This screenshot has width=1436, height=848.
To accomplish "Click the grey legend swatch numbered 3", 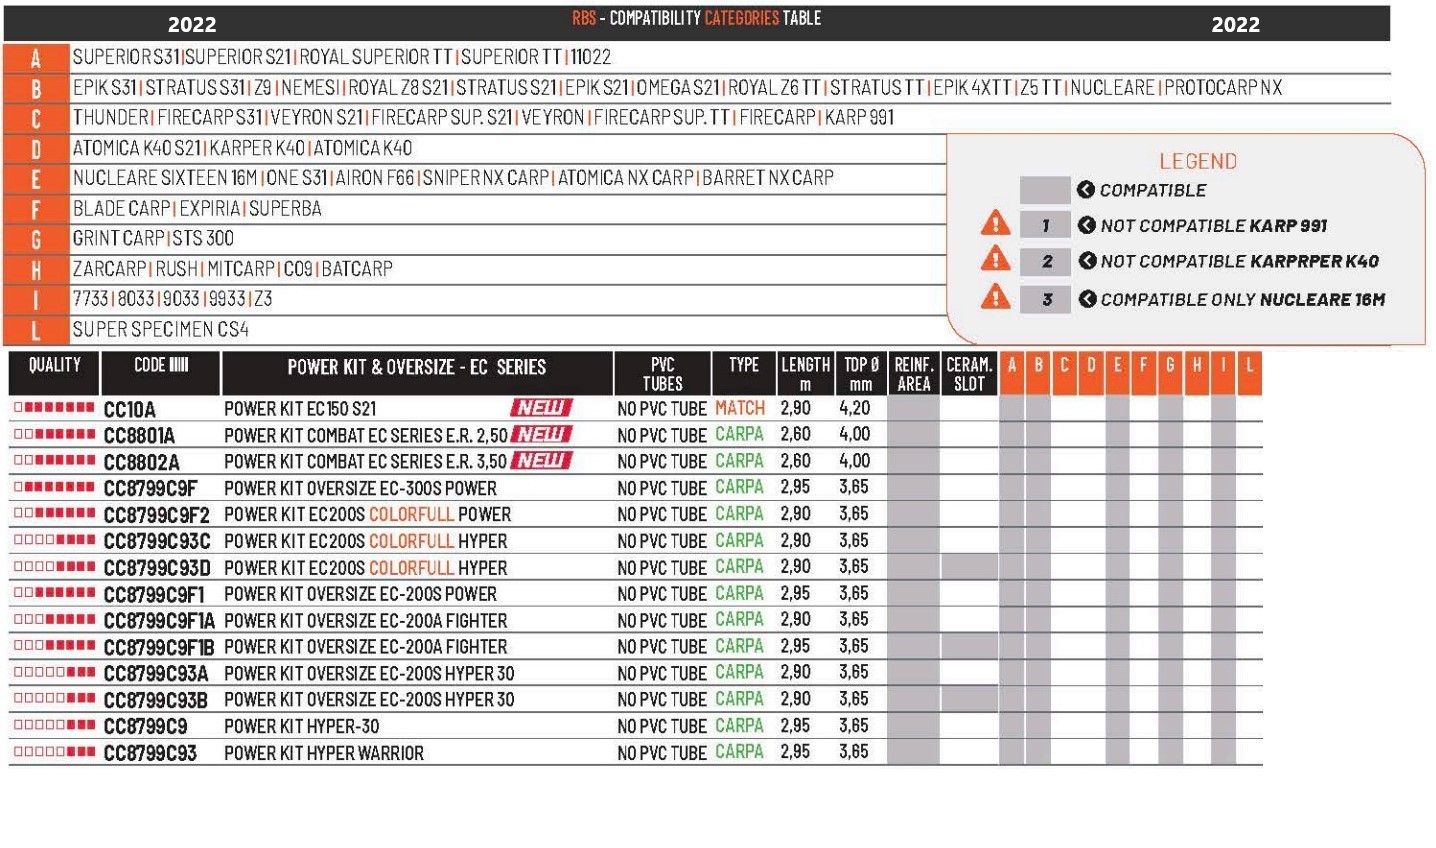I will point(1045,299).
